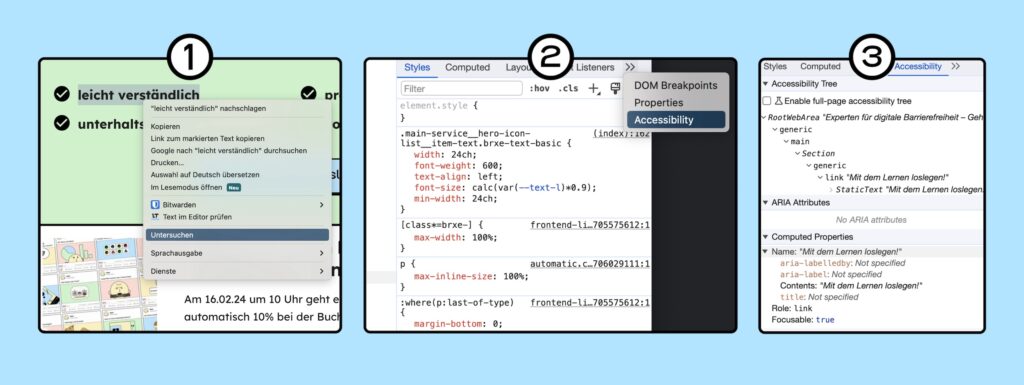Screen dimensions: 1024x385
Task: Click the flask icon beside 'Enable full-page accessibility tree'
Action: coord(778,101)
